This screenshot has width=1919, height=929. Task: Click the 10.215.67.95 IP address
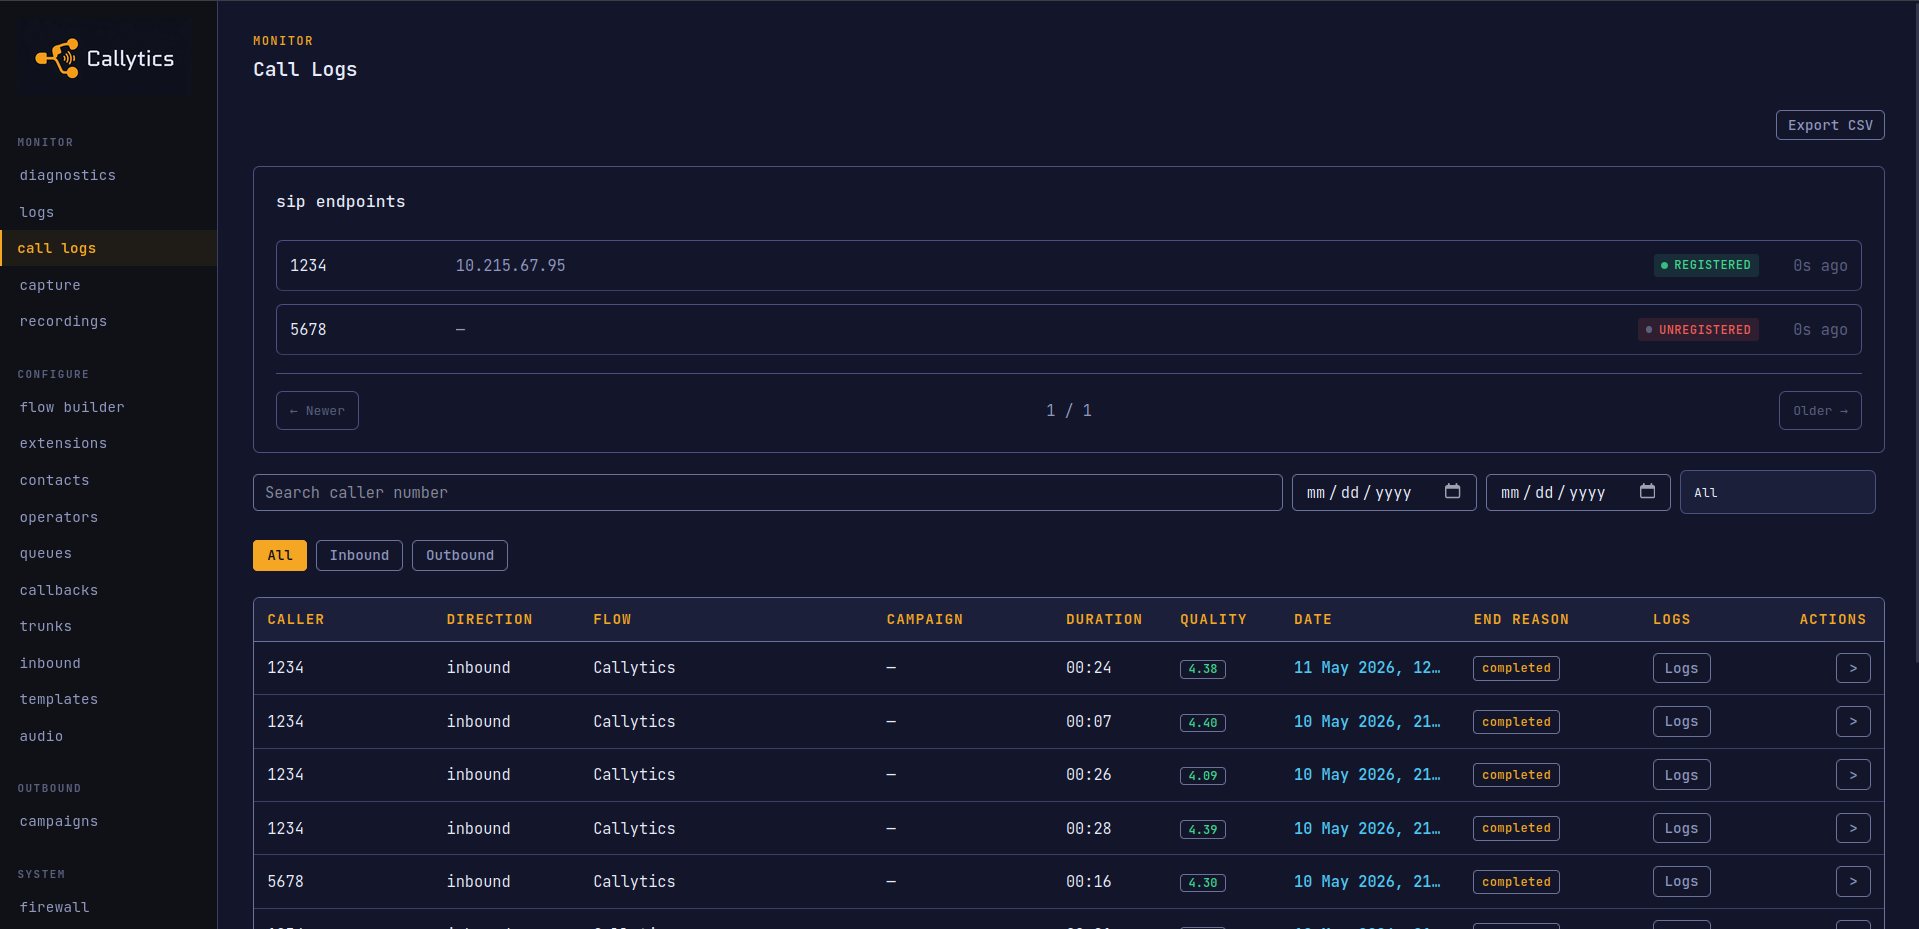coord(510,265)
